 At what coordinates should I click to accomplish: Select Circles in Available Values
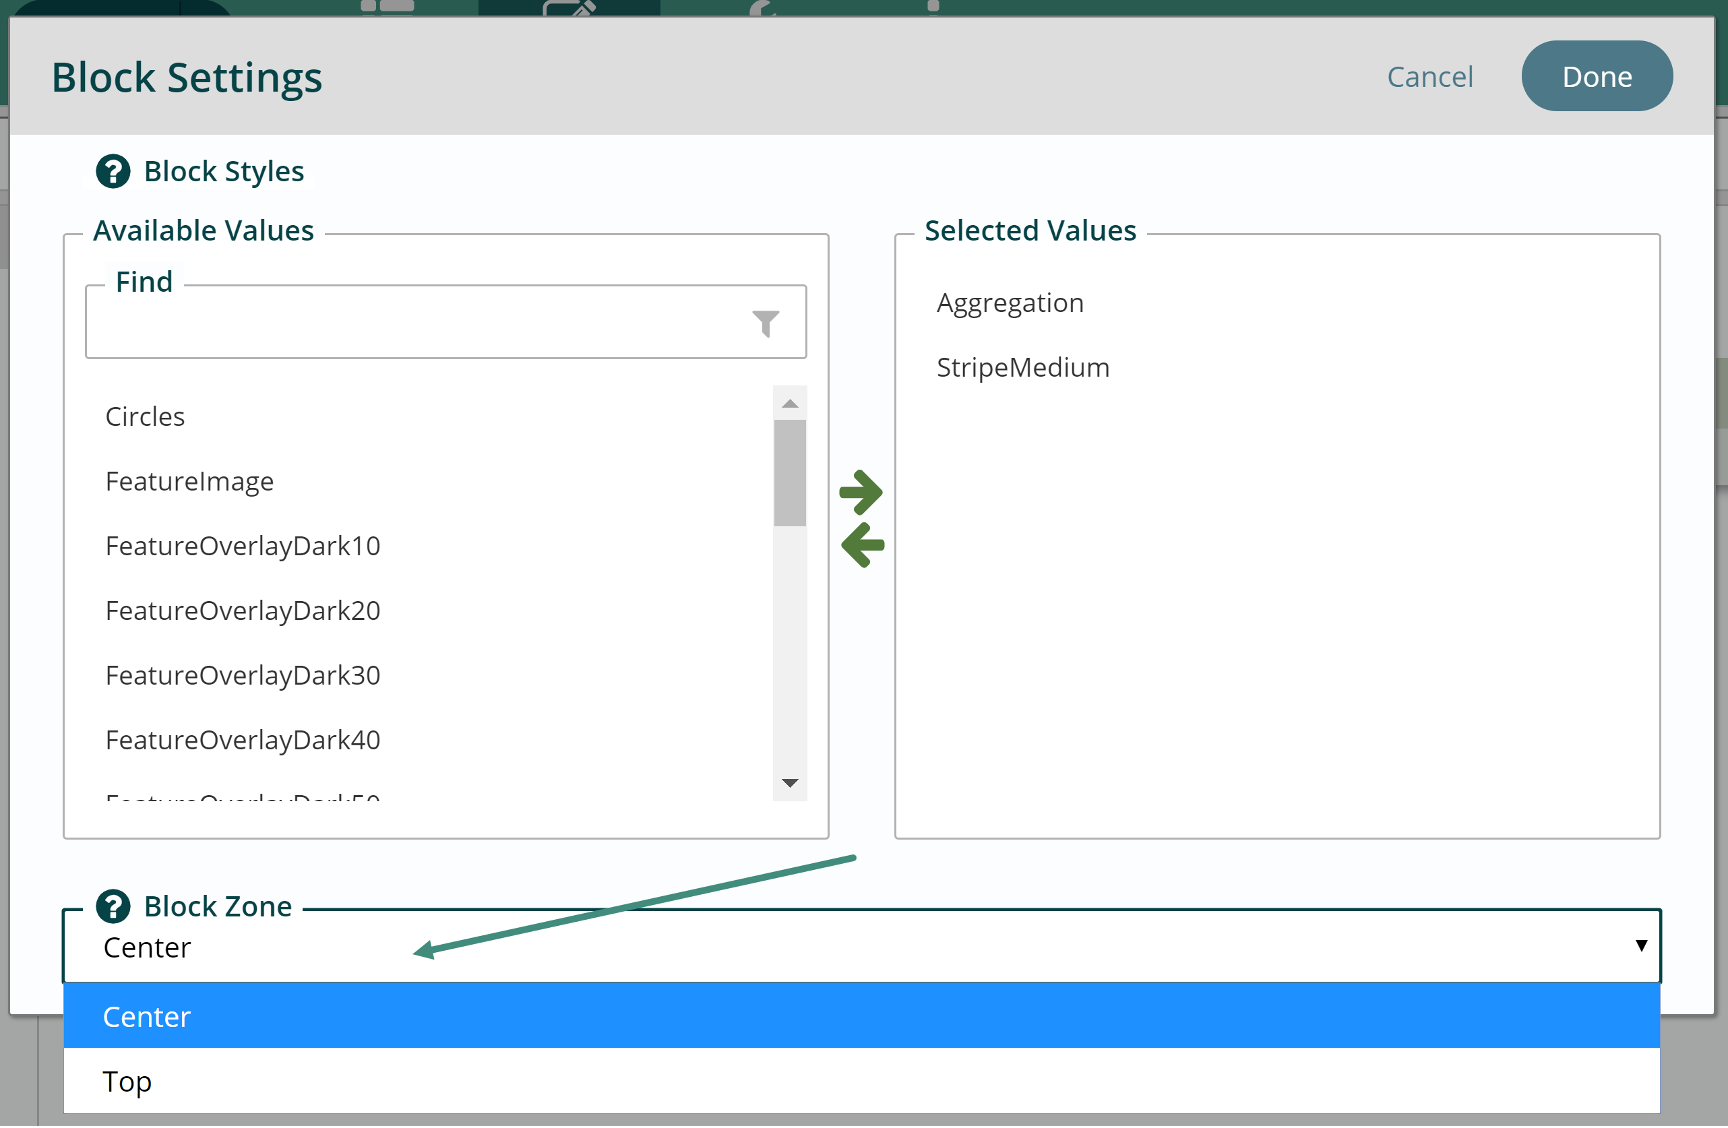pyautogui.click(x=145, y=417)
